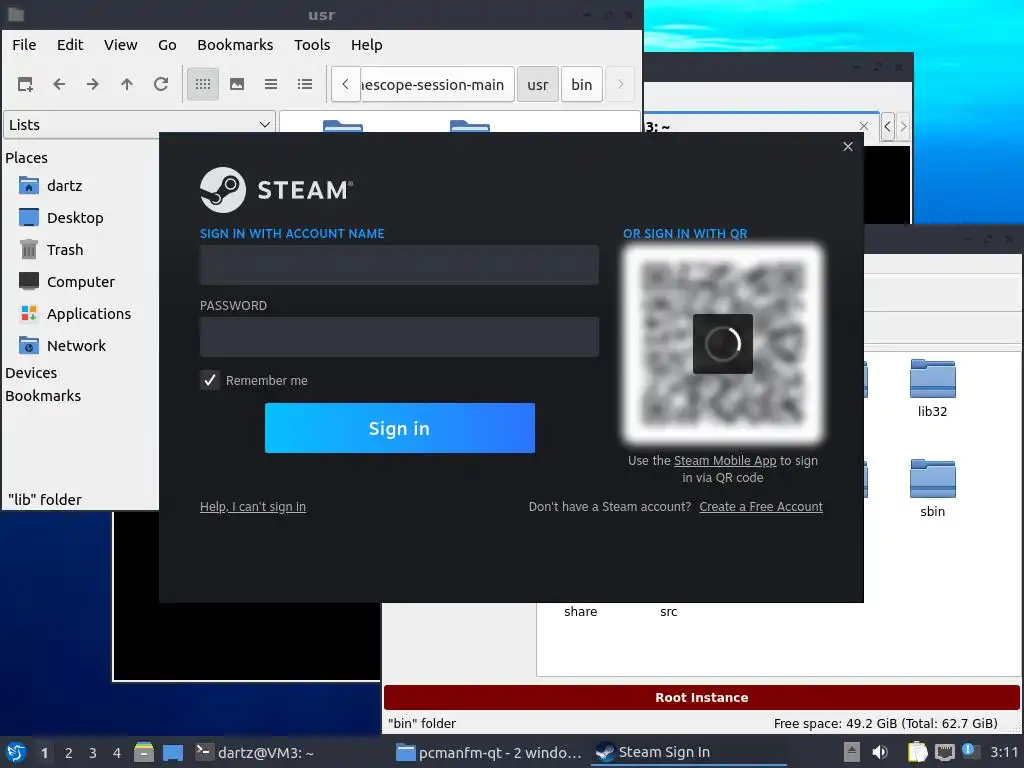Open the Lubuntu start menu
This screenshot has height=768, width=1024.
tap(16, 752)
